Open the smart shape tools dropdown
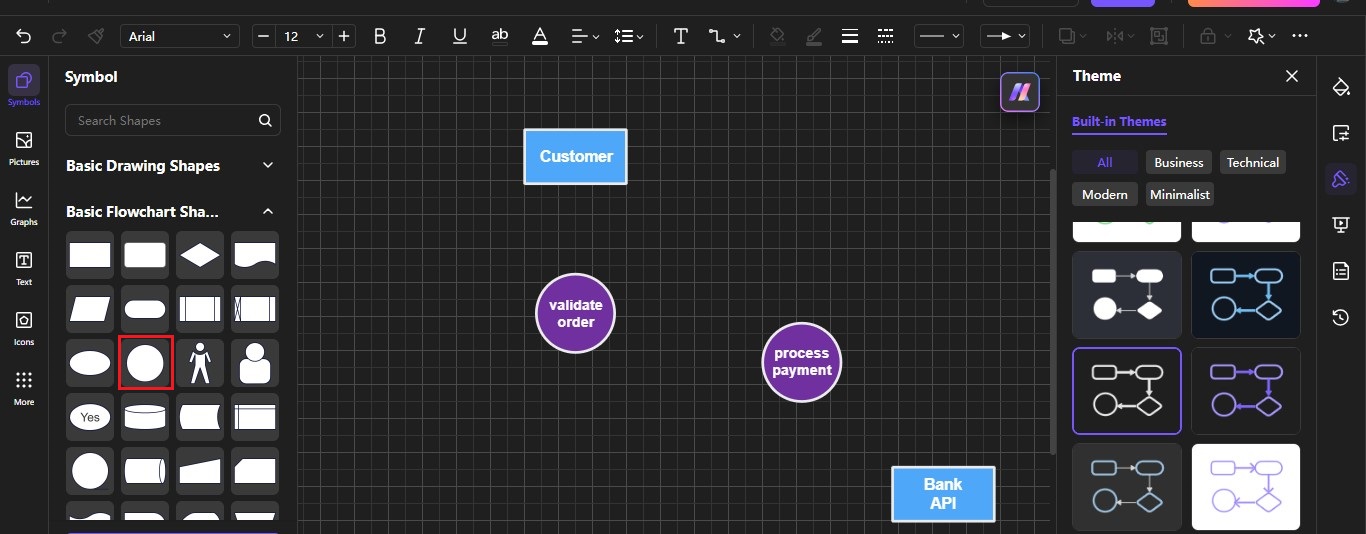The height and width of the screenshot is (534, 1366). 1262,36
